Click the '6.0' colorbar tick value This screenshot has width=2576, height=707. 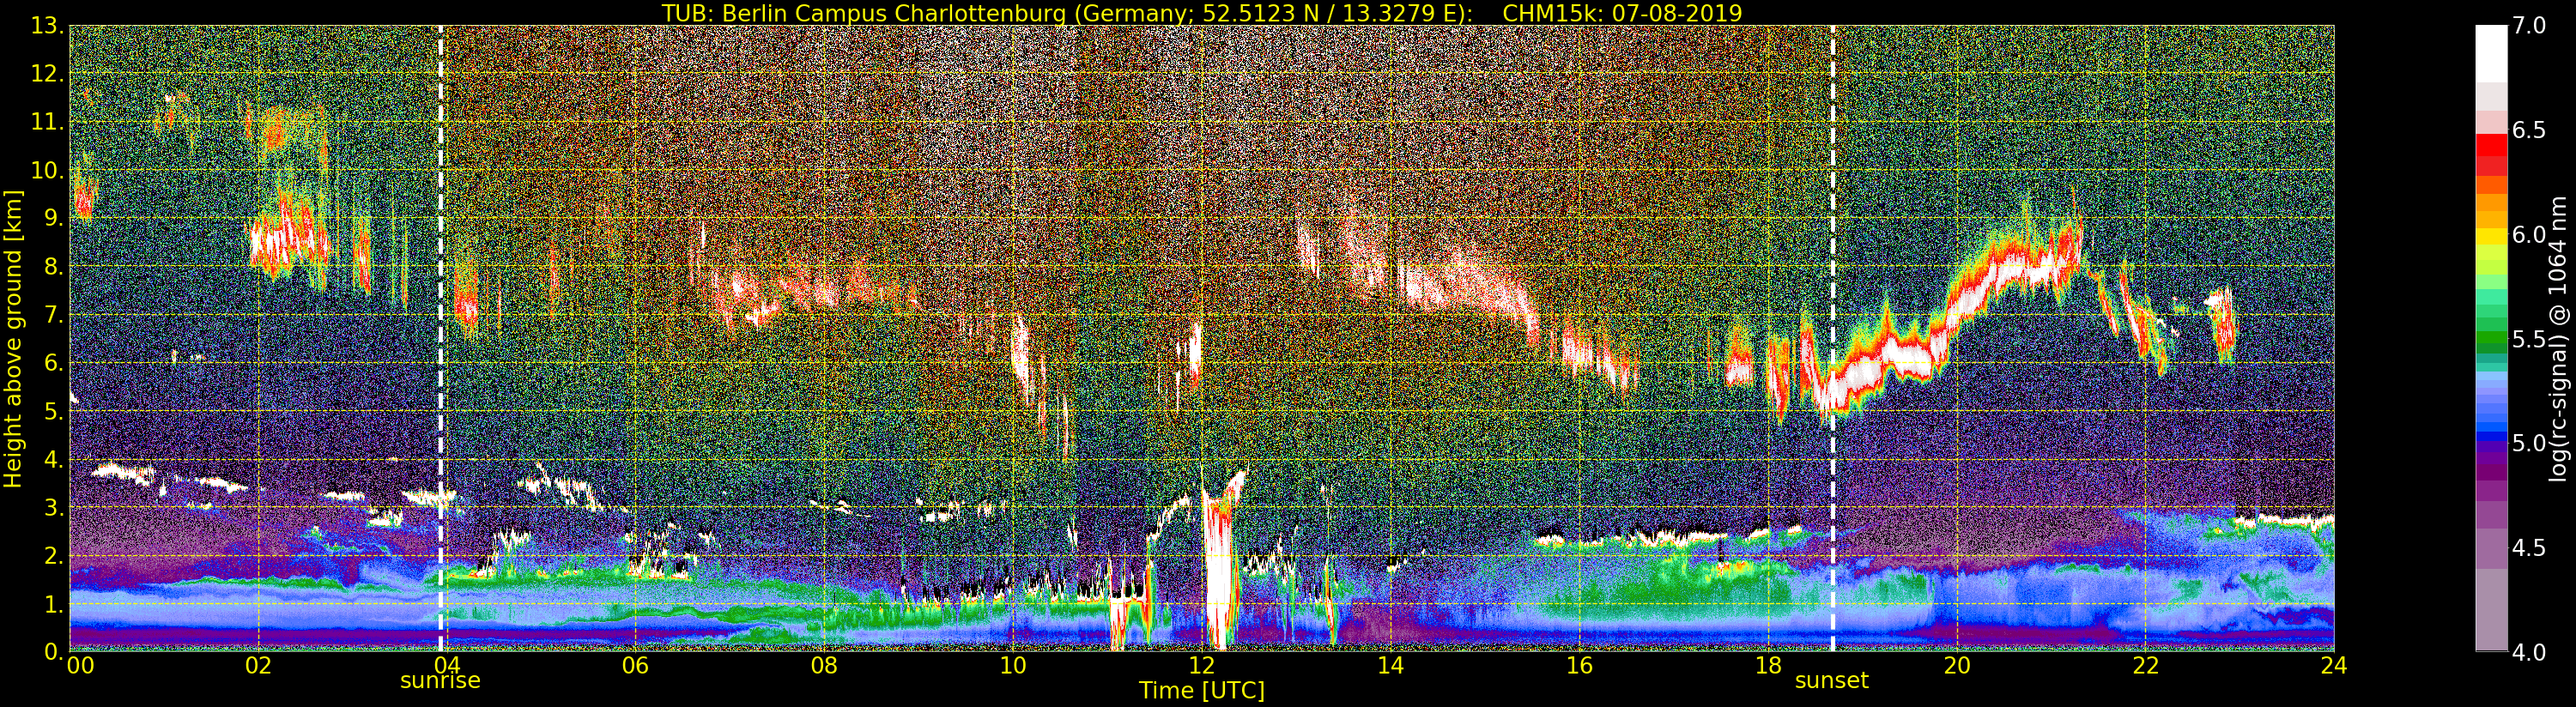(x=2530, y=235)
